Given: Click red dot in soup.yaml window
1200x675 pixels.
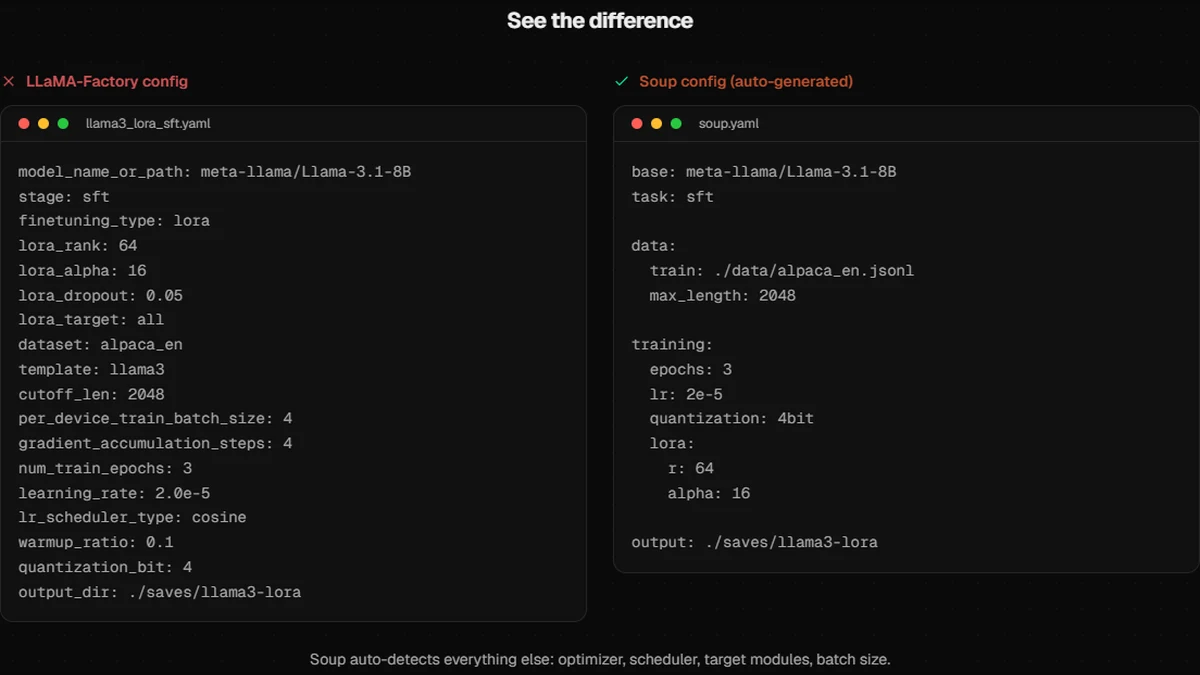Looking at the screenshot, I should tap(637, 124).
